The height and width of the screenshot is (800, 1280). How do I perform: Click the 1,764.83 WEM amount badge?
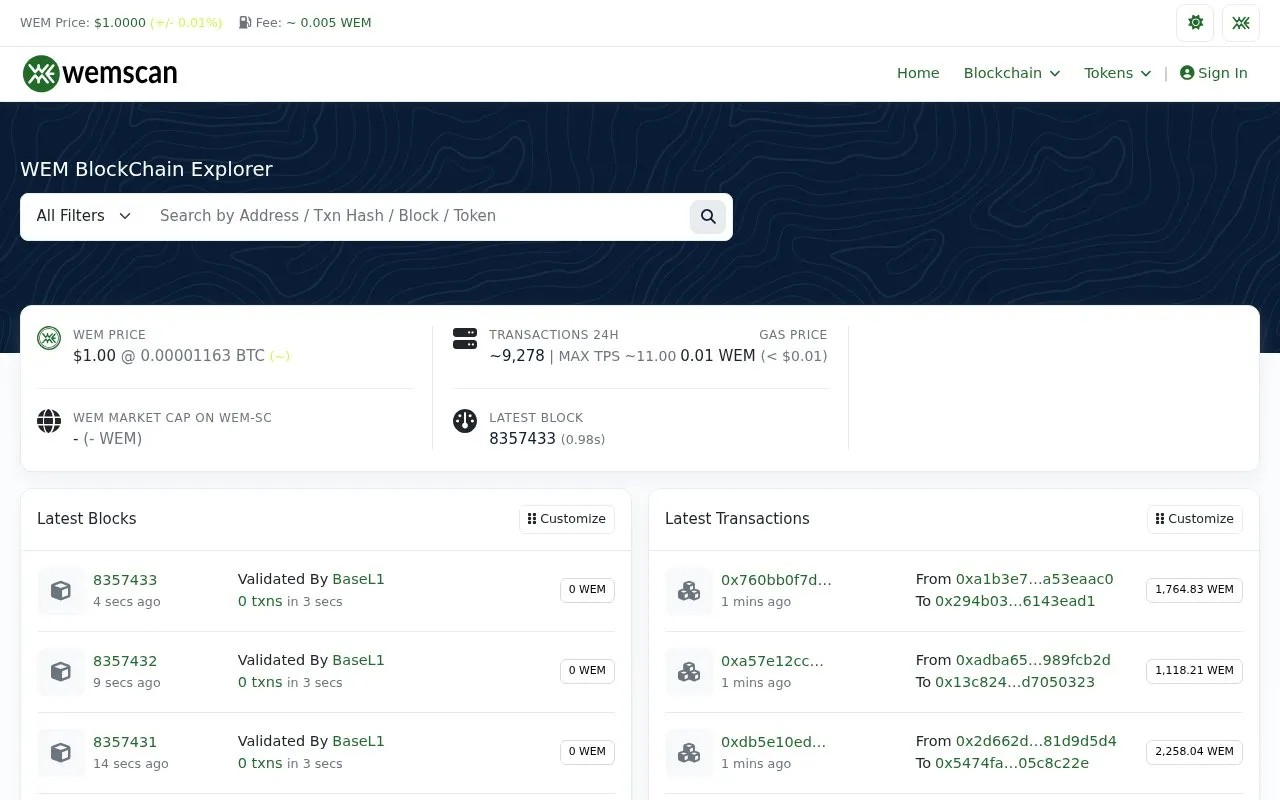coord(1194,590)
